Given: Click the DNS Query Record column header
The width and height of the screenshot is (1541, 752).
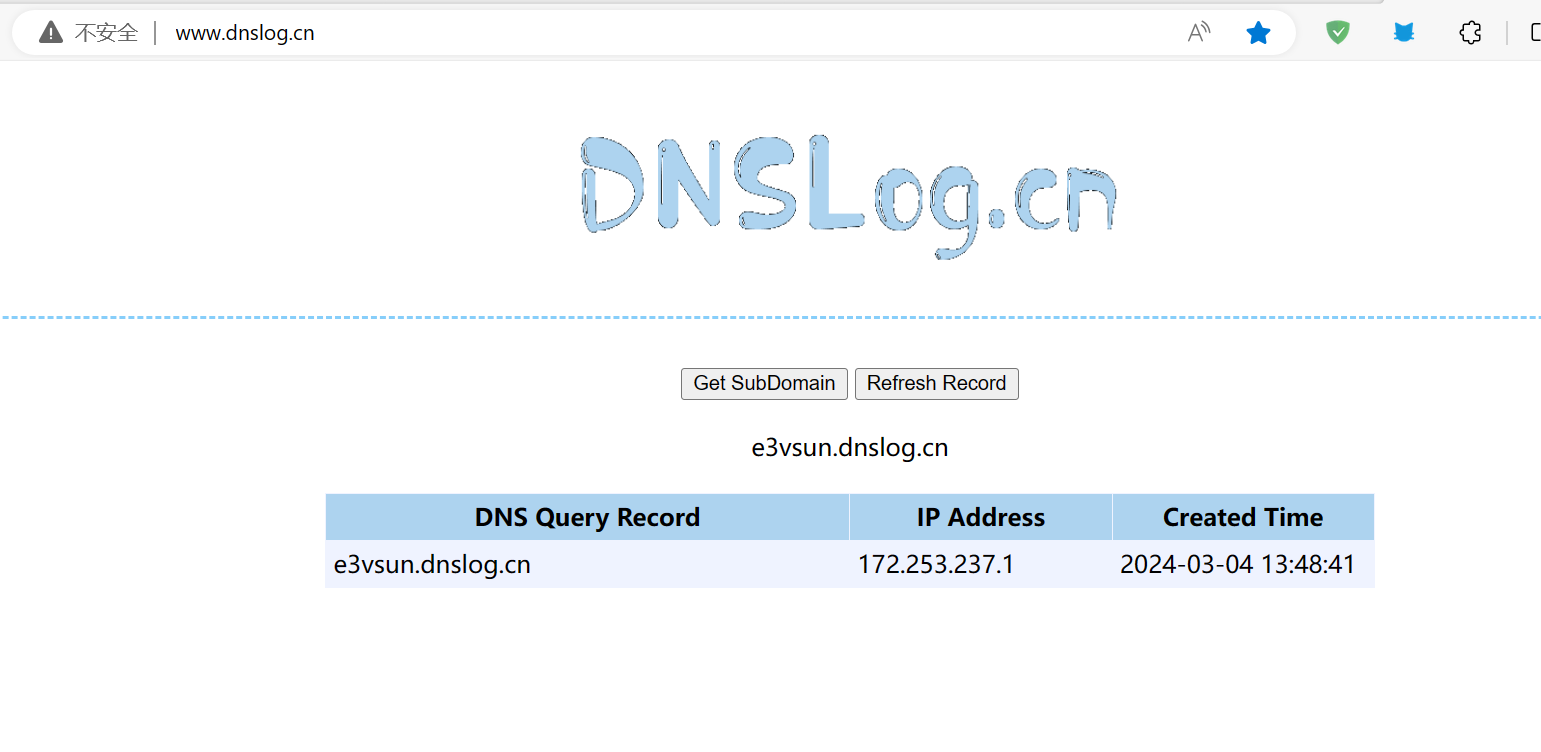Looking at the screenshot, I should [x=587, y=517].
